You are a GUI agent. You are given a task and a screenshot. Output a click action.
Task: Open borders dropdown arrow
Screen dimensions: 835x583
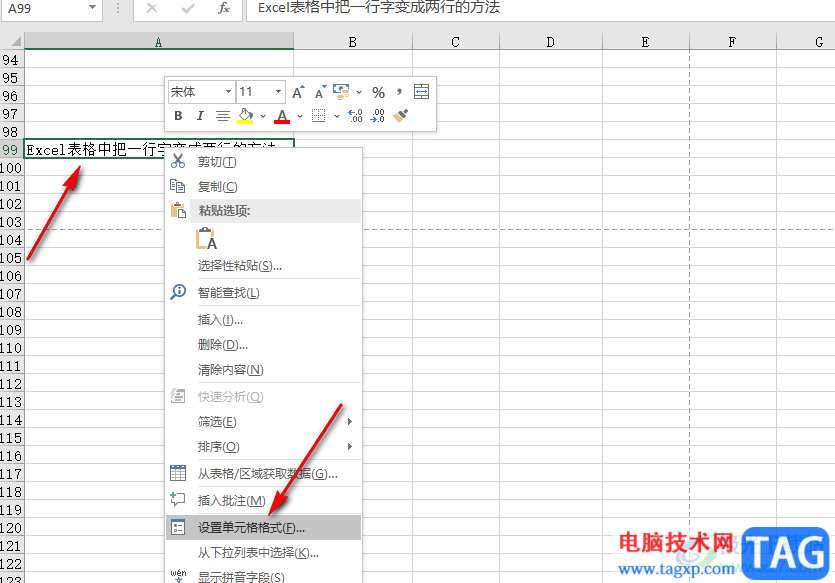[x=337, y=116]
